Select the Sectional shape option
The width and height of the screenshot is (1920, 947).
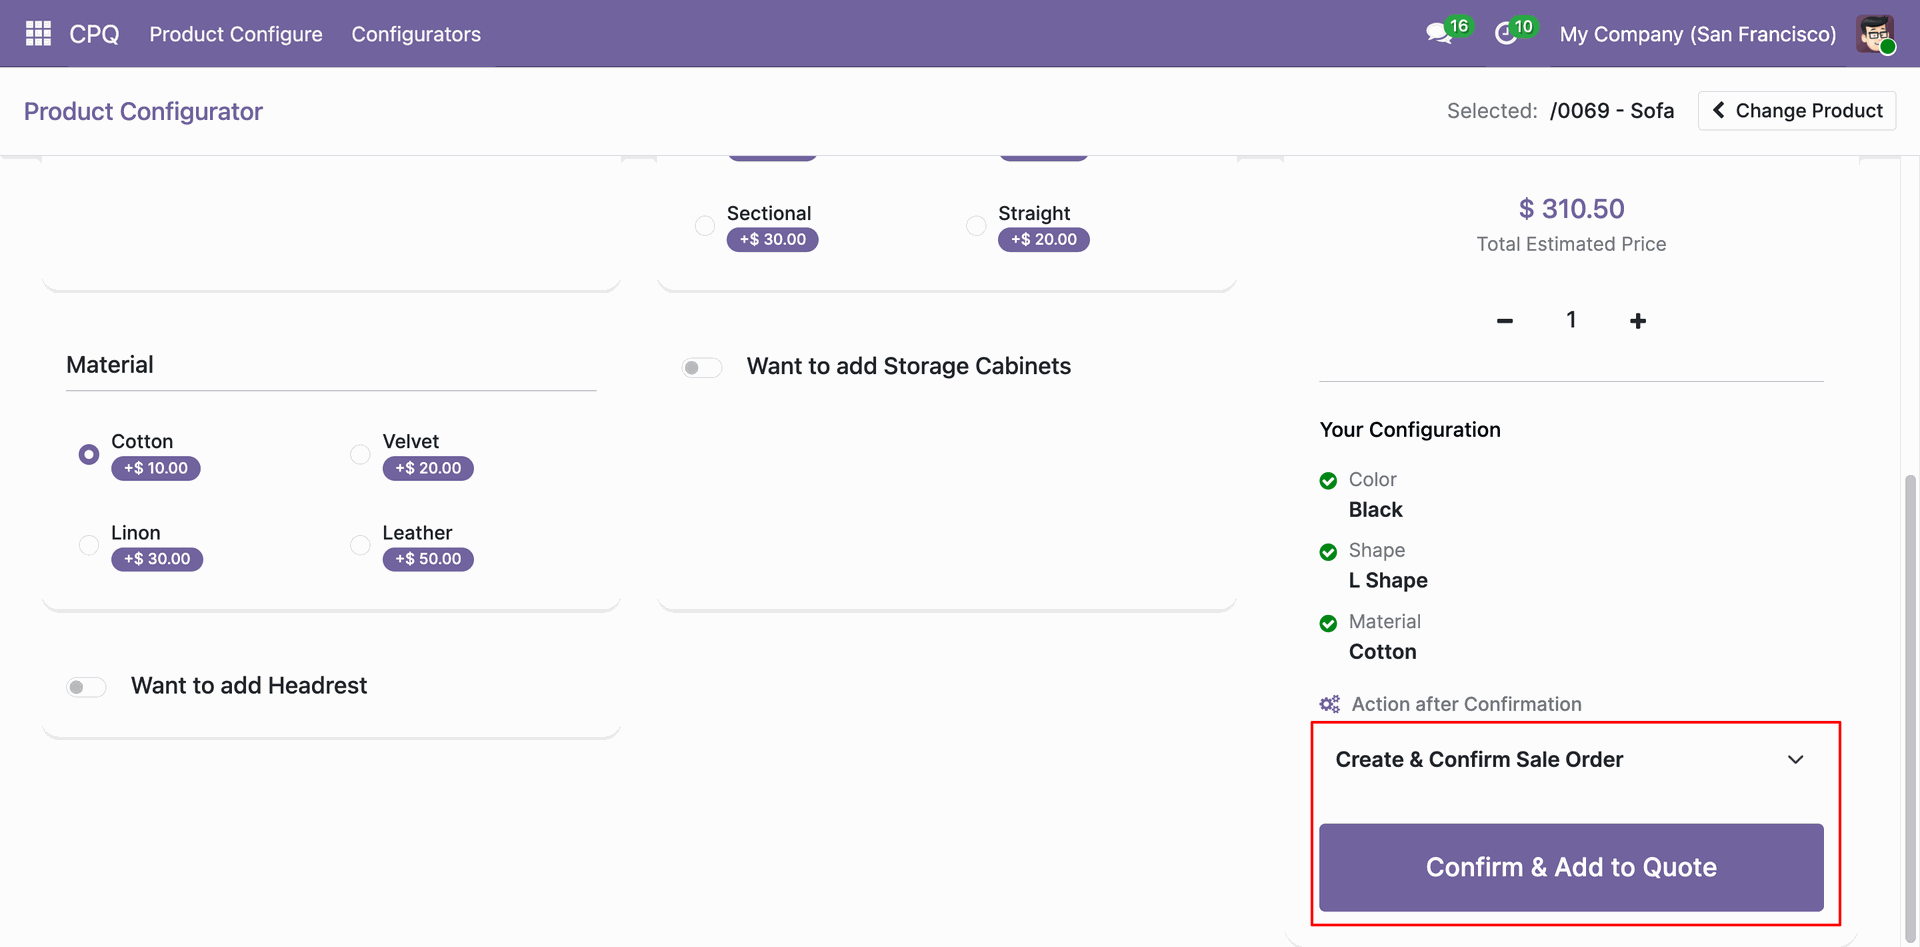705,226
